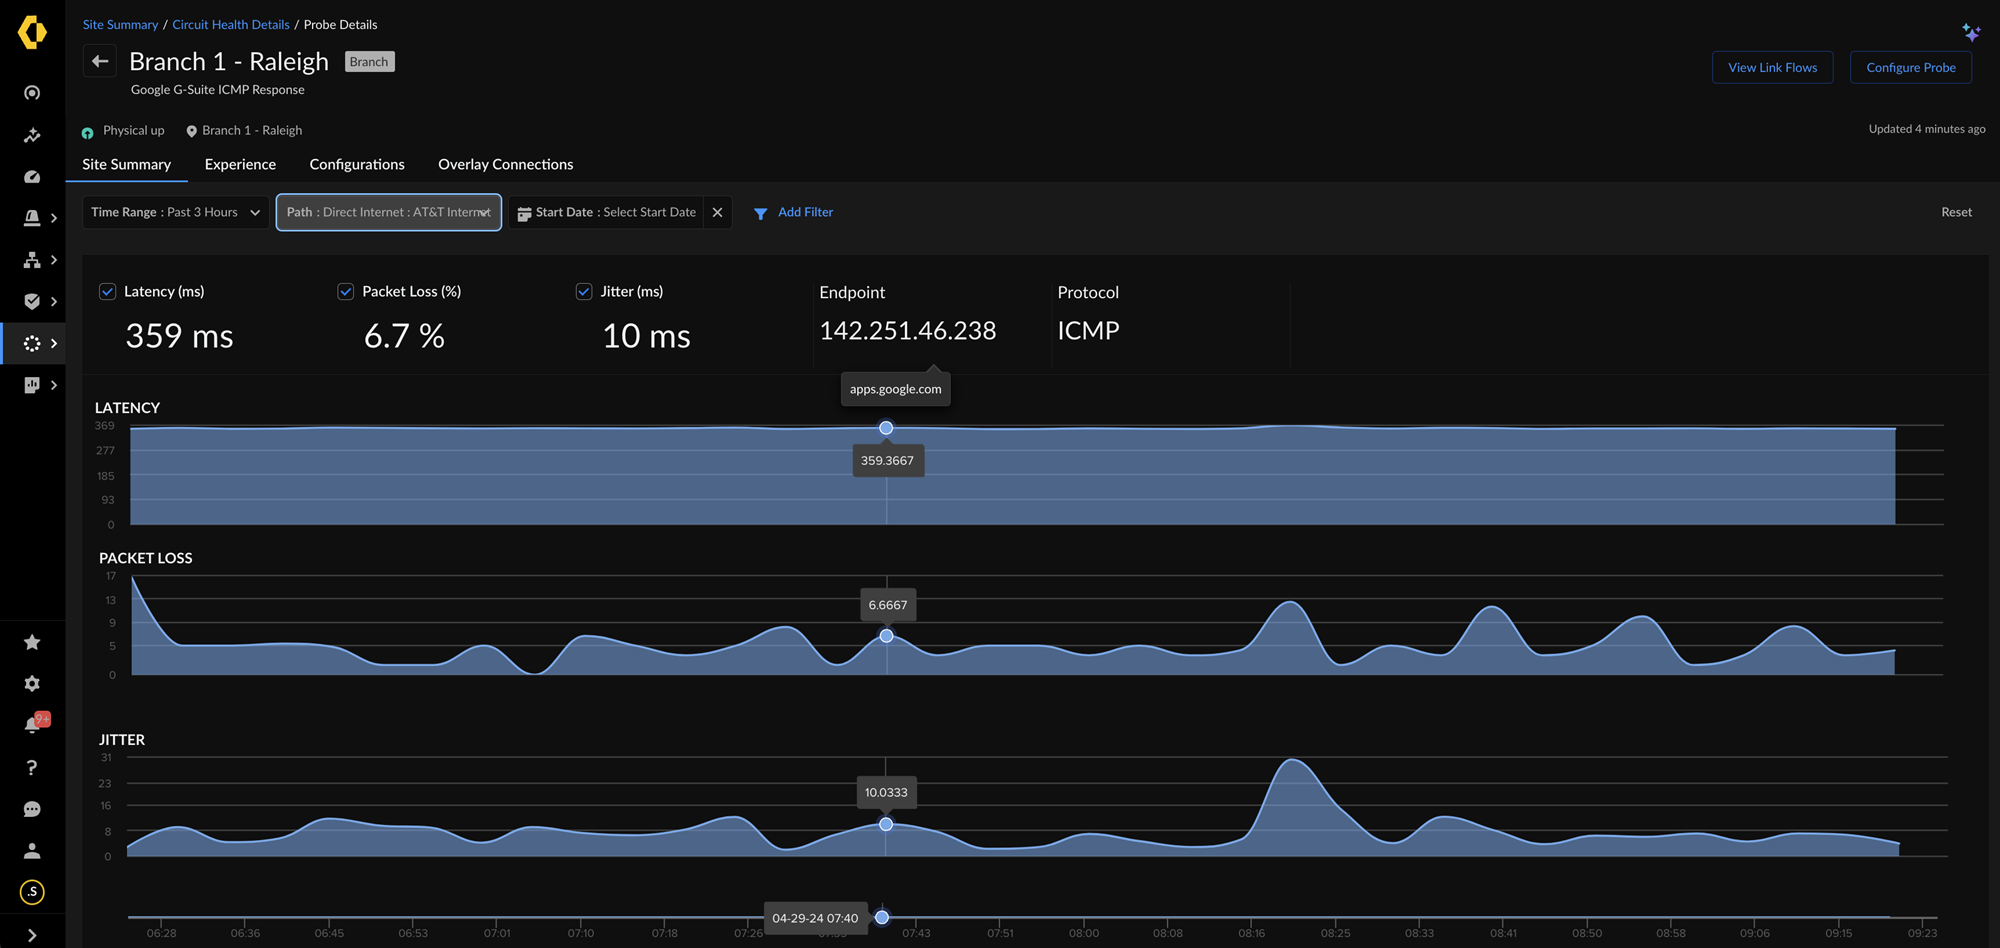2000x948 pixels.
Task: Switch to the Overlay Connections tab
Action: click(505, 164)
